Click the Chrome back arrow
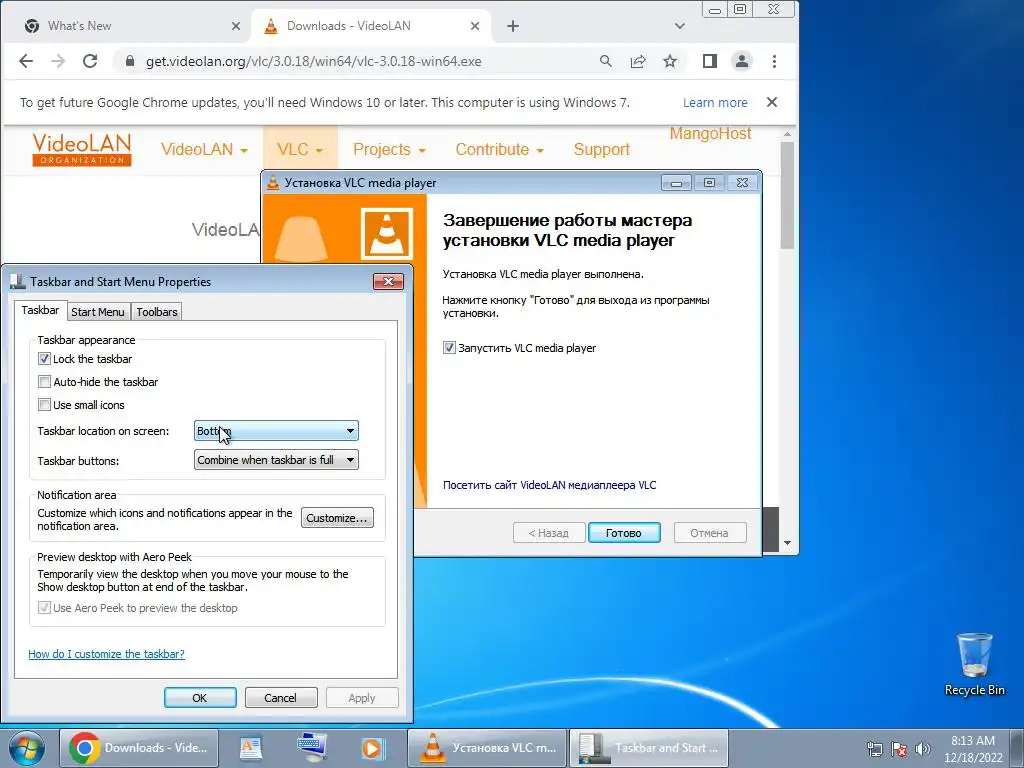This screenshot has height=768, width=1024. (25, 61)
